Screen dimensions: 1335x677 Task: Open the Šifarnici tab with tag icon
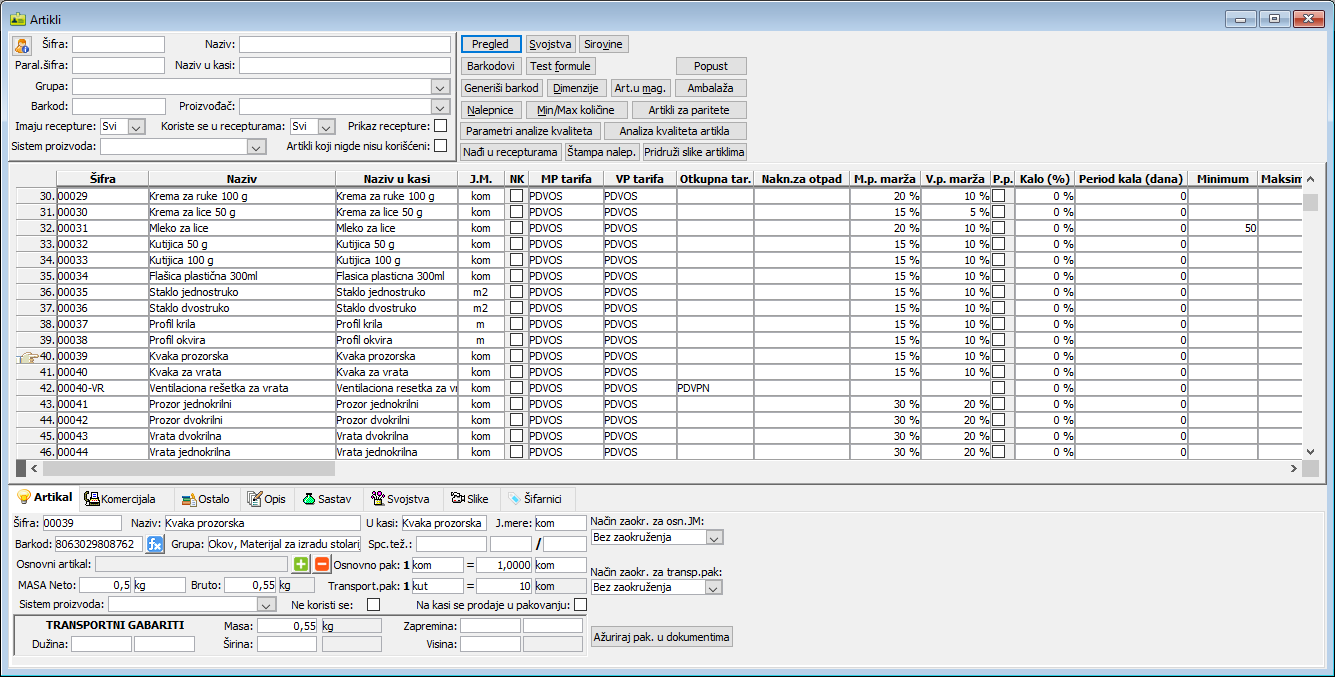535,498
